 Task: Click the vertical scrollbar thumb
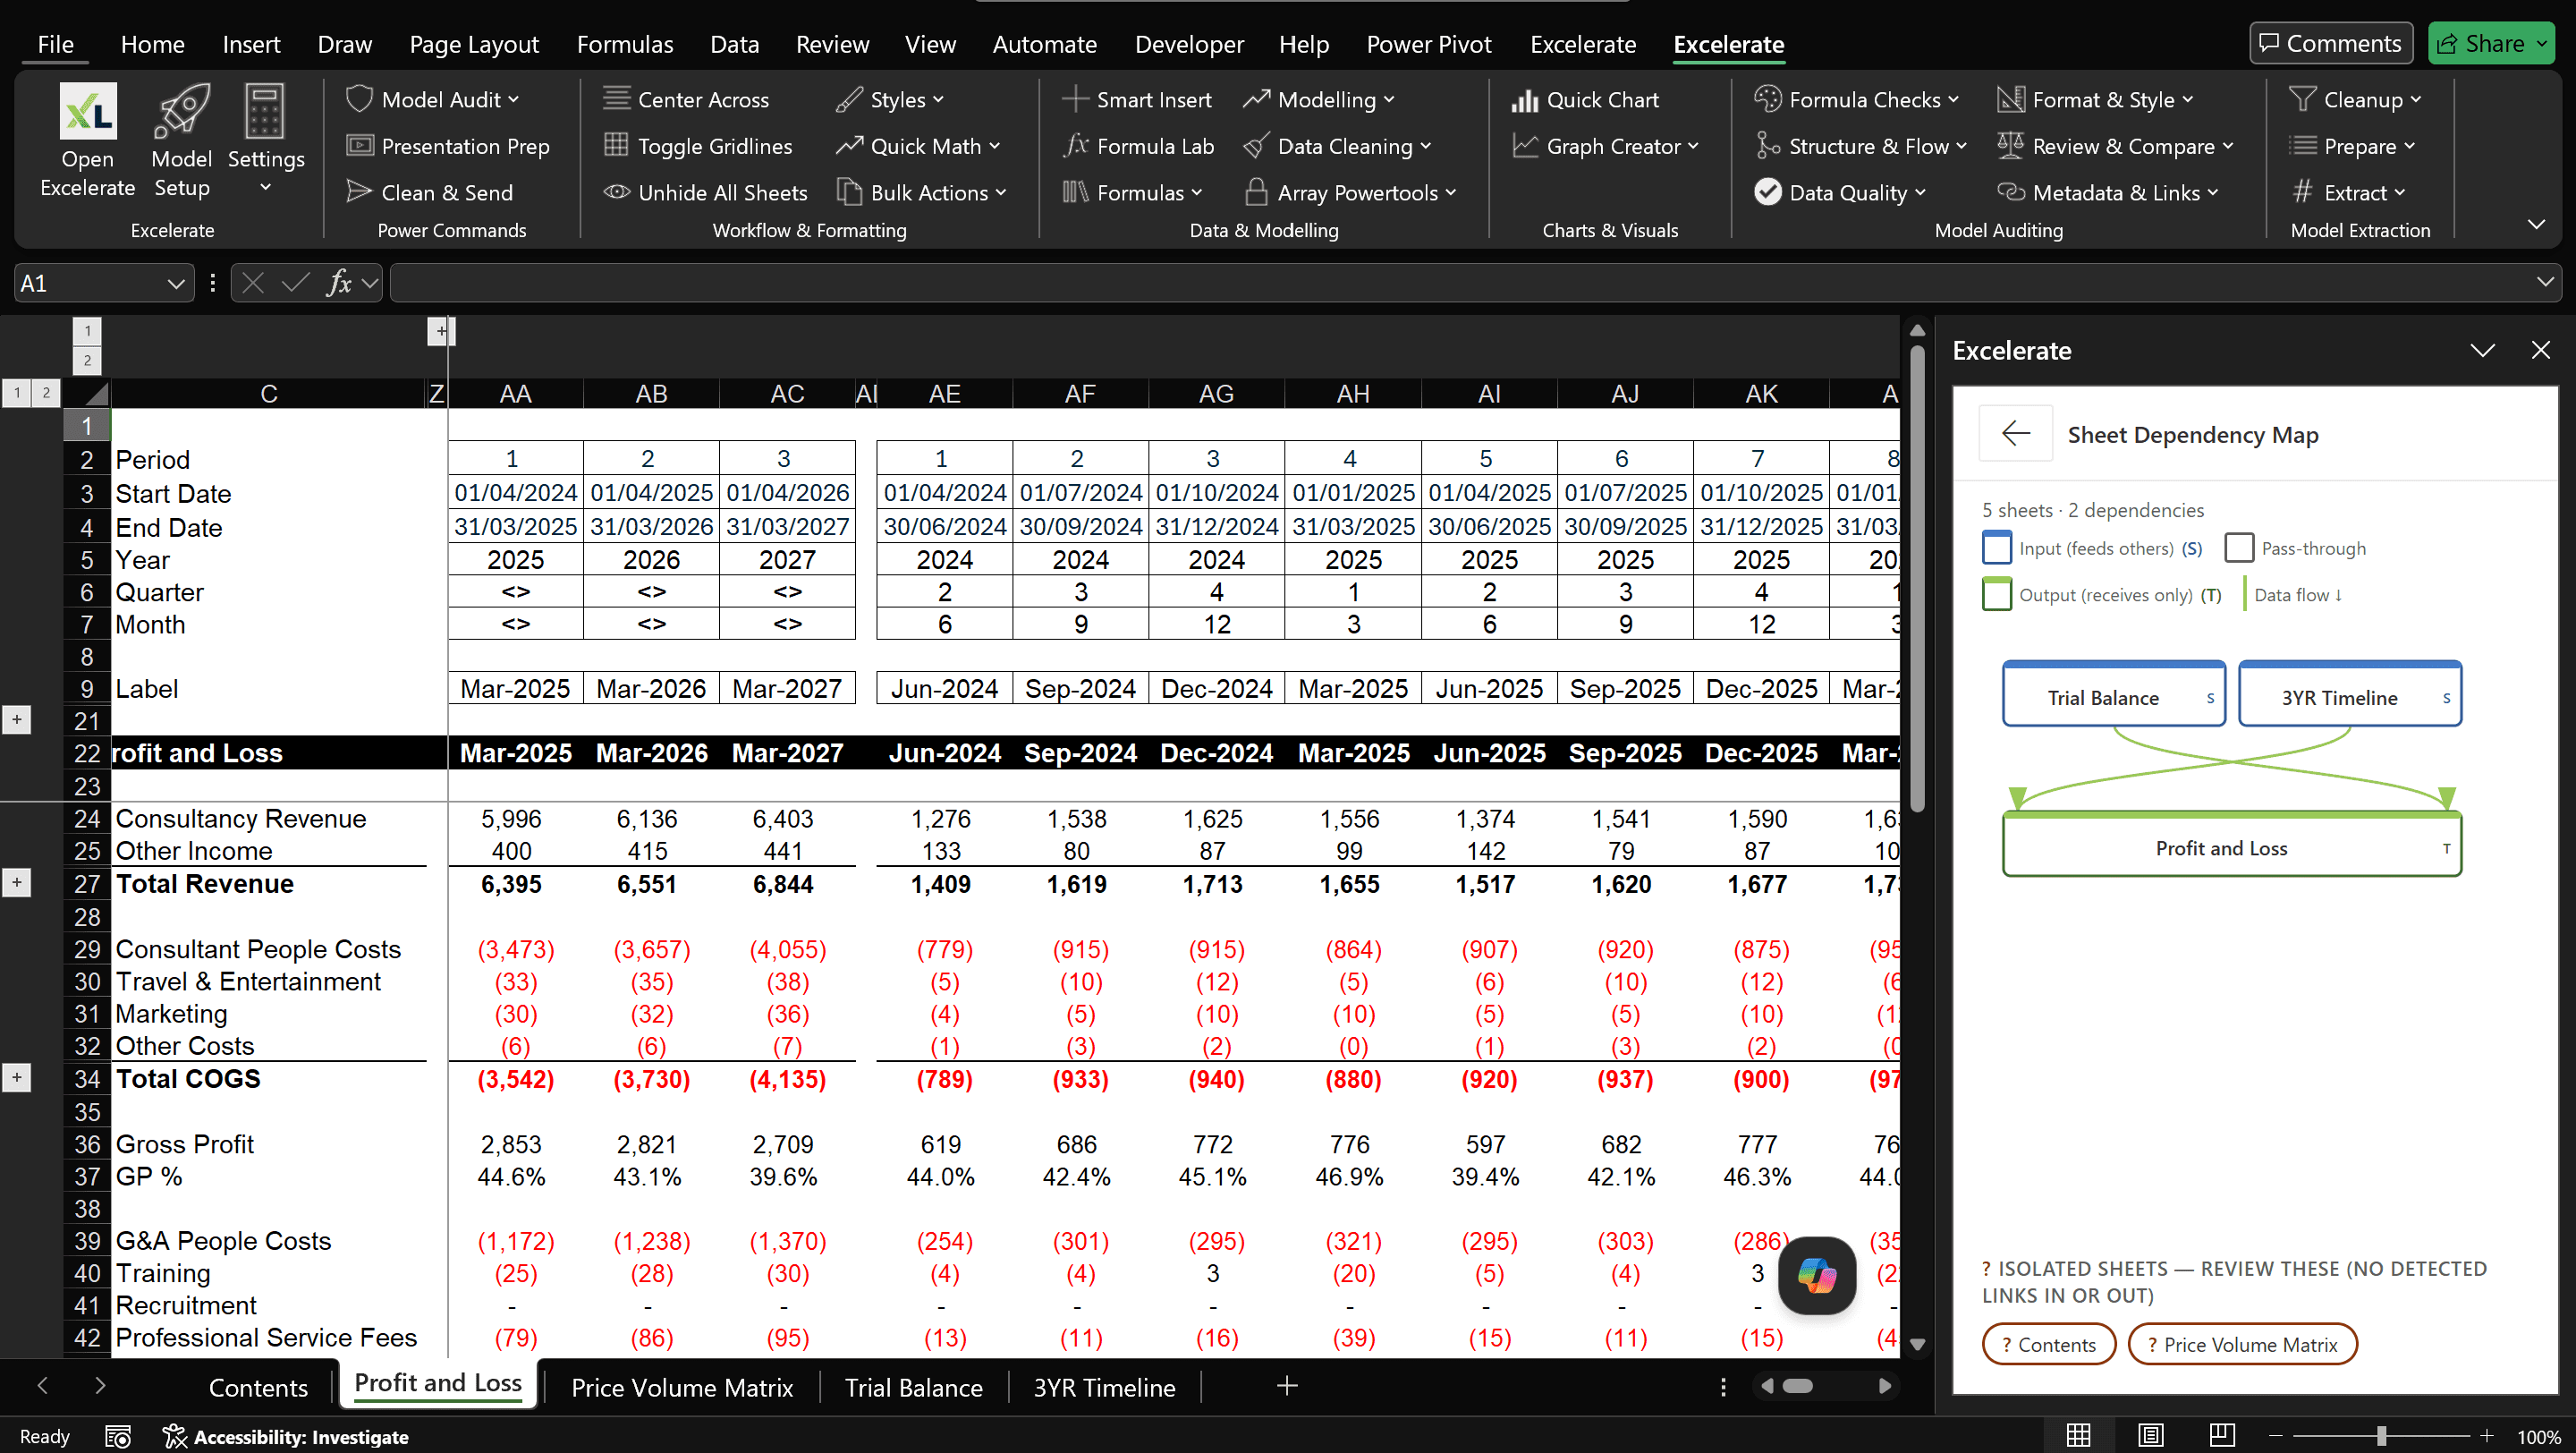(1917, 577)
